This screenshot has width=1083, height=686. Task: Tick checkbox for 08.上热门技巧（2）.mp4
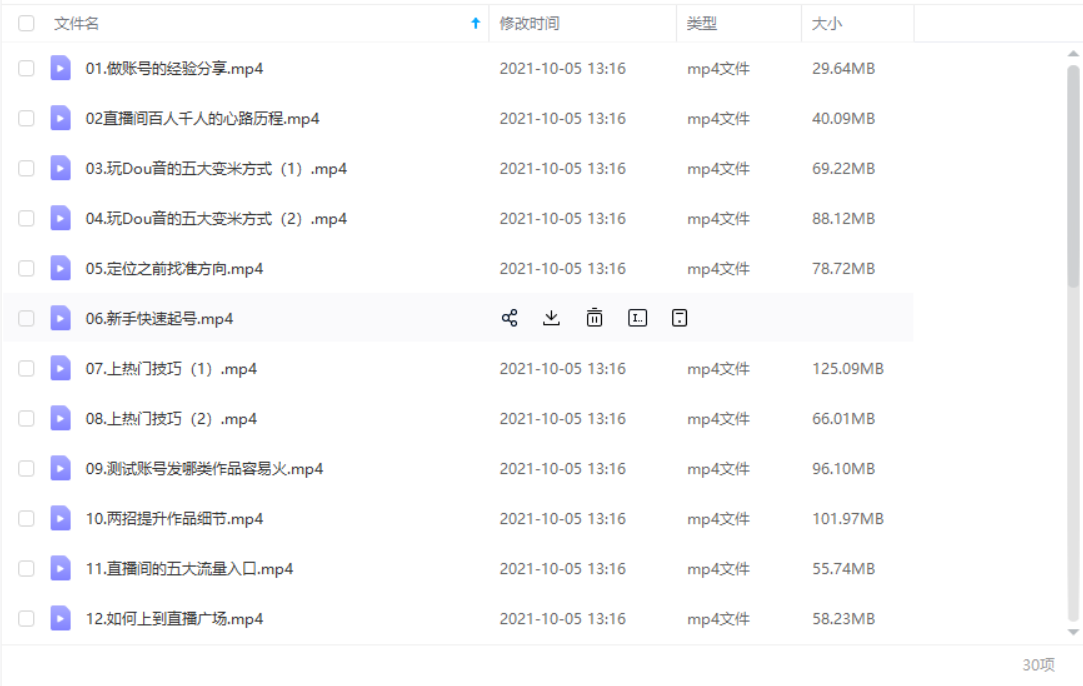[26, 419]
